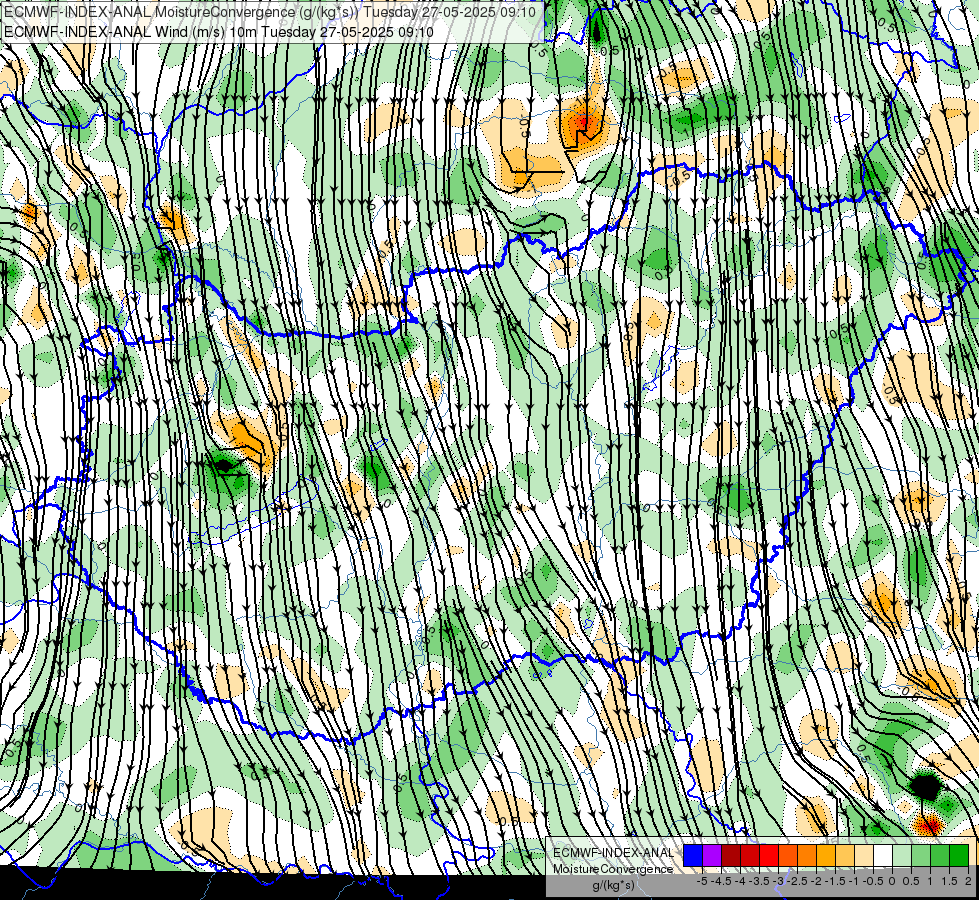Click the MoistureConvergence label in the legend
Viewport: 979px width, 900px height.
613,869
